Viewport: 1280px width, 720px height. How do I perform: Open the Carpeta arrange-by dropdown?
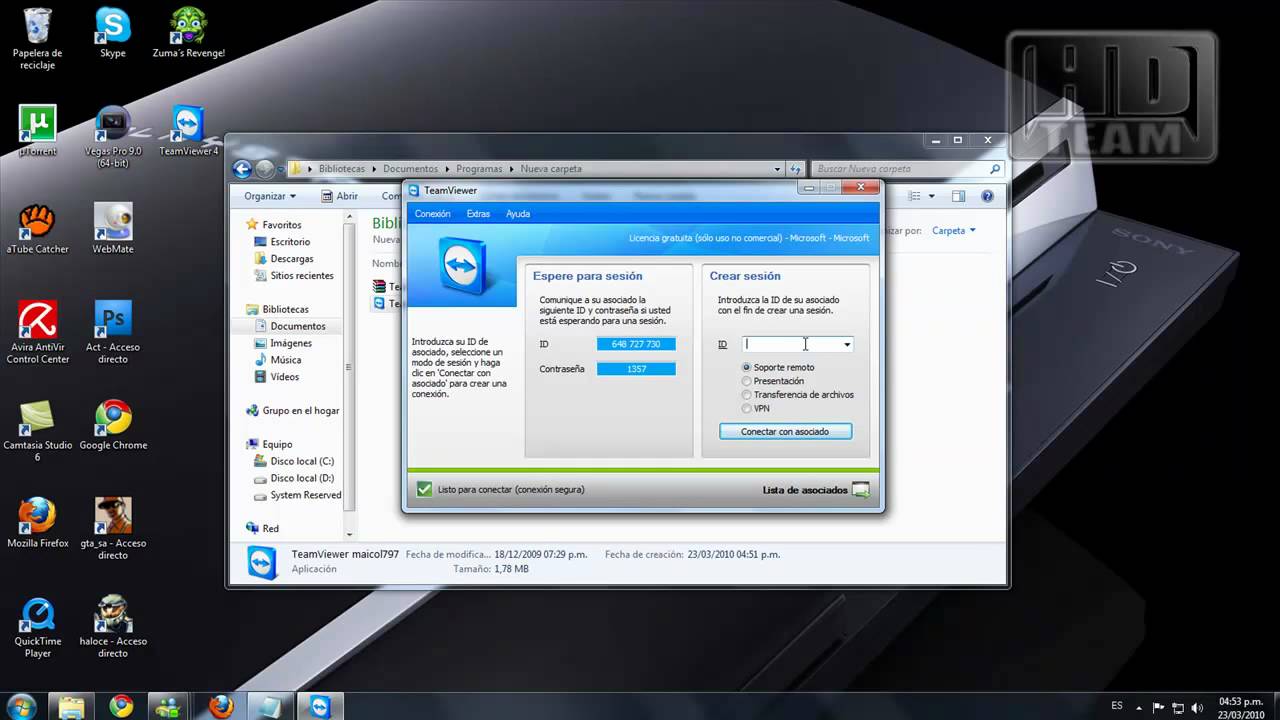click(953, 230)
